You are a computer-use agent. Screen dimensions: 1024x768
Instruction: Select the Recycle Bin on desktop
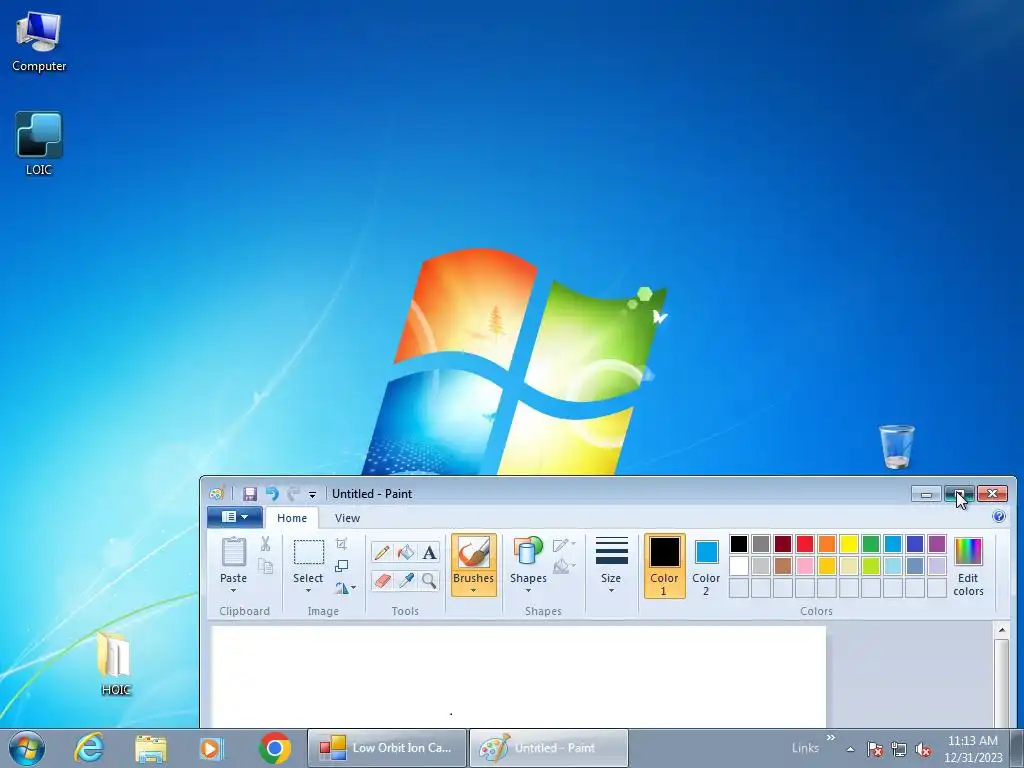pyautogui.click(x=897, y=447)
